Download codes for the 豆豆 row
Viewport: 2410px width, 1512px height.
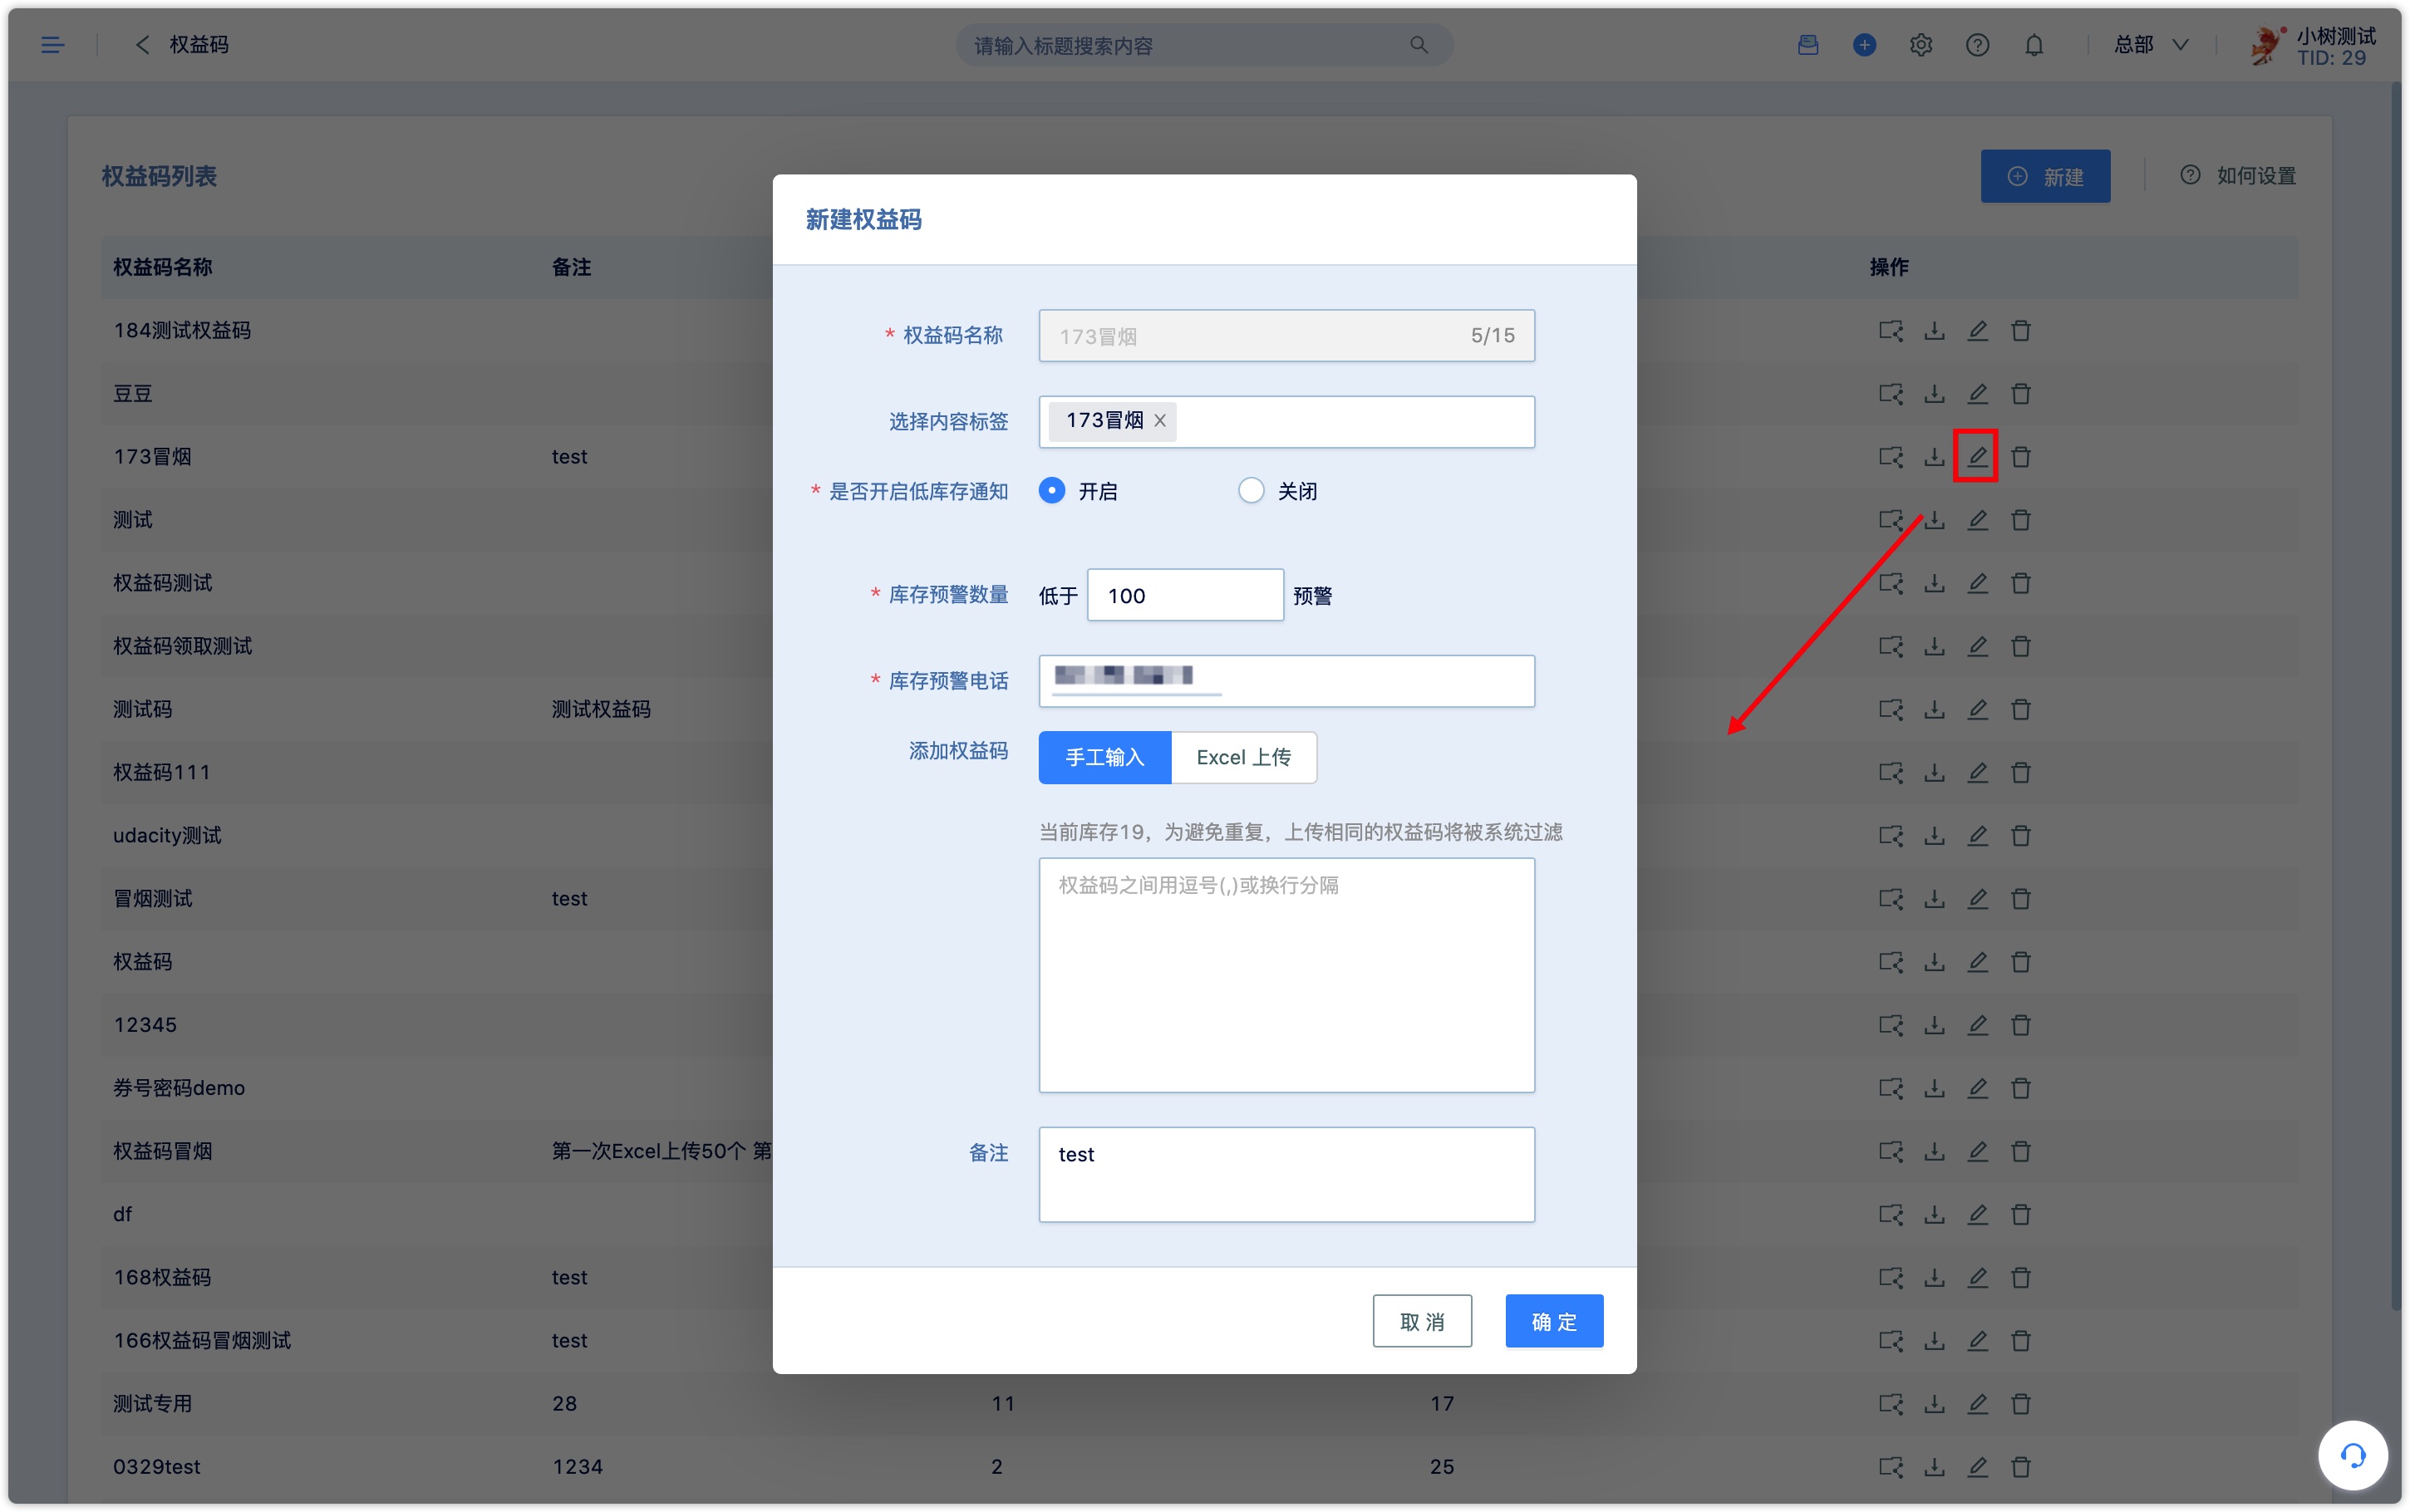point(1934,394)
